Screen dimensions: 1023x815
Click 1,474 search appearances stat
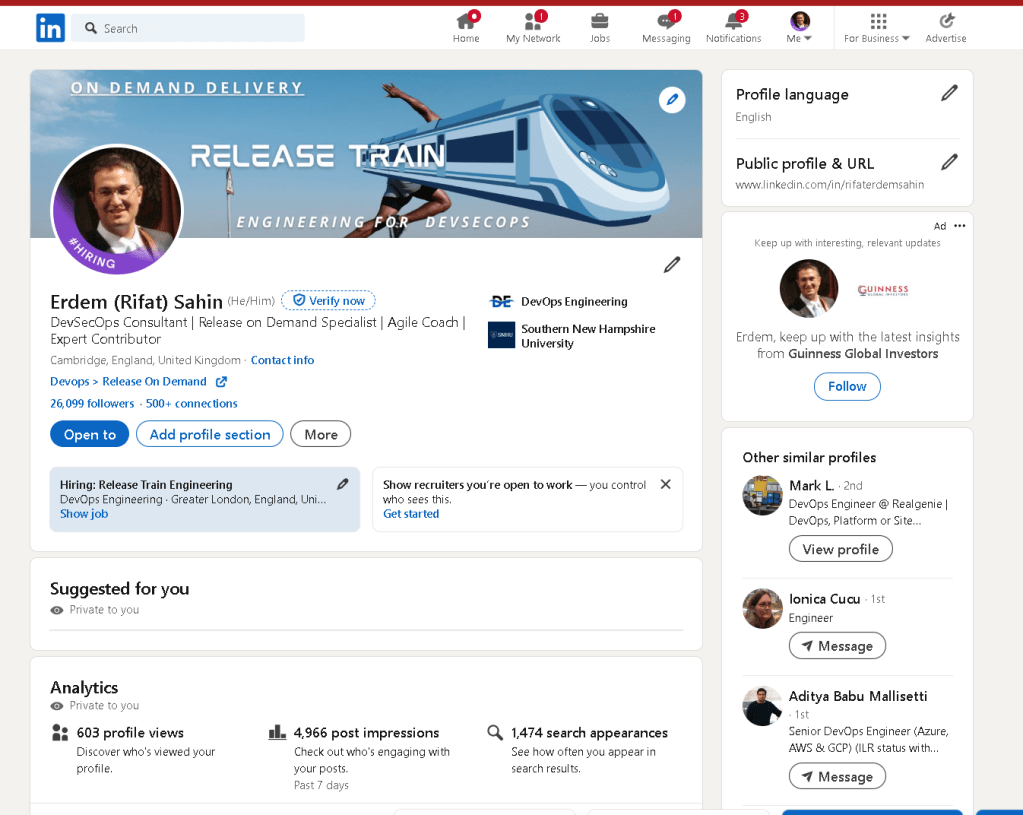pyautogui.click(x=589, y=733)
